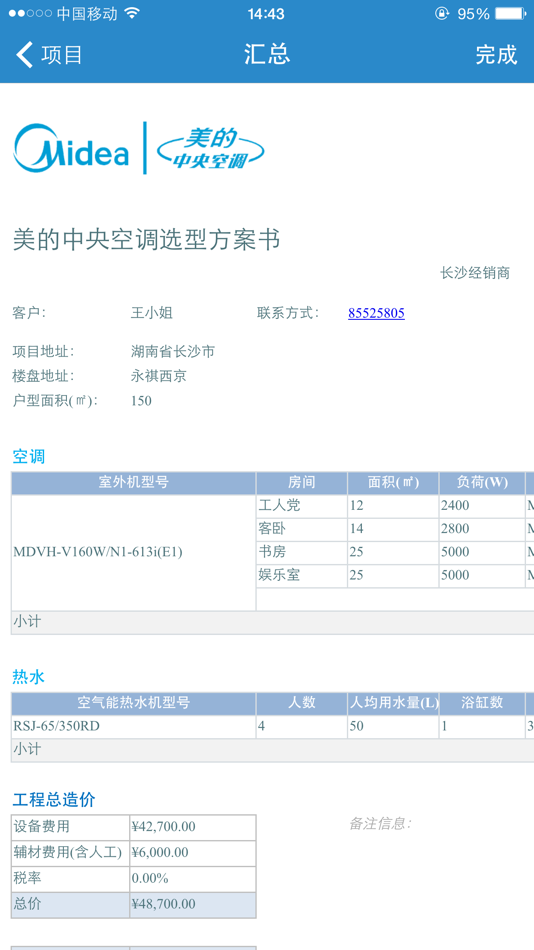The image size is (534, 950).
Task: Tap 中国移动 carrier text
Action: pos(87,13)
